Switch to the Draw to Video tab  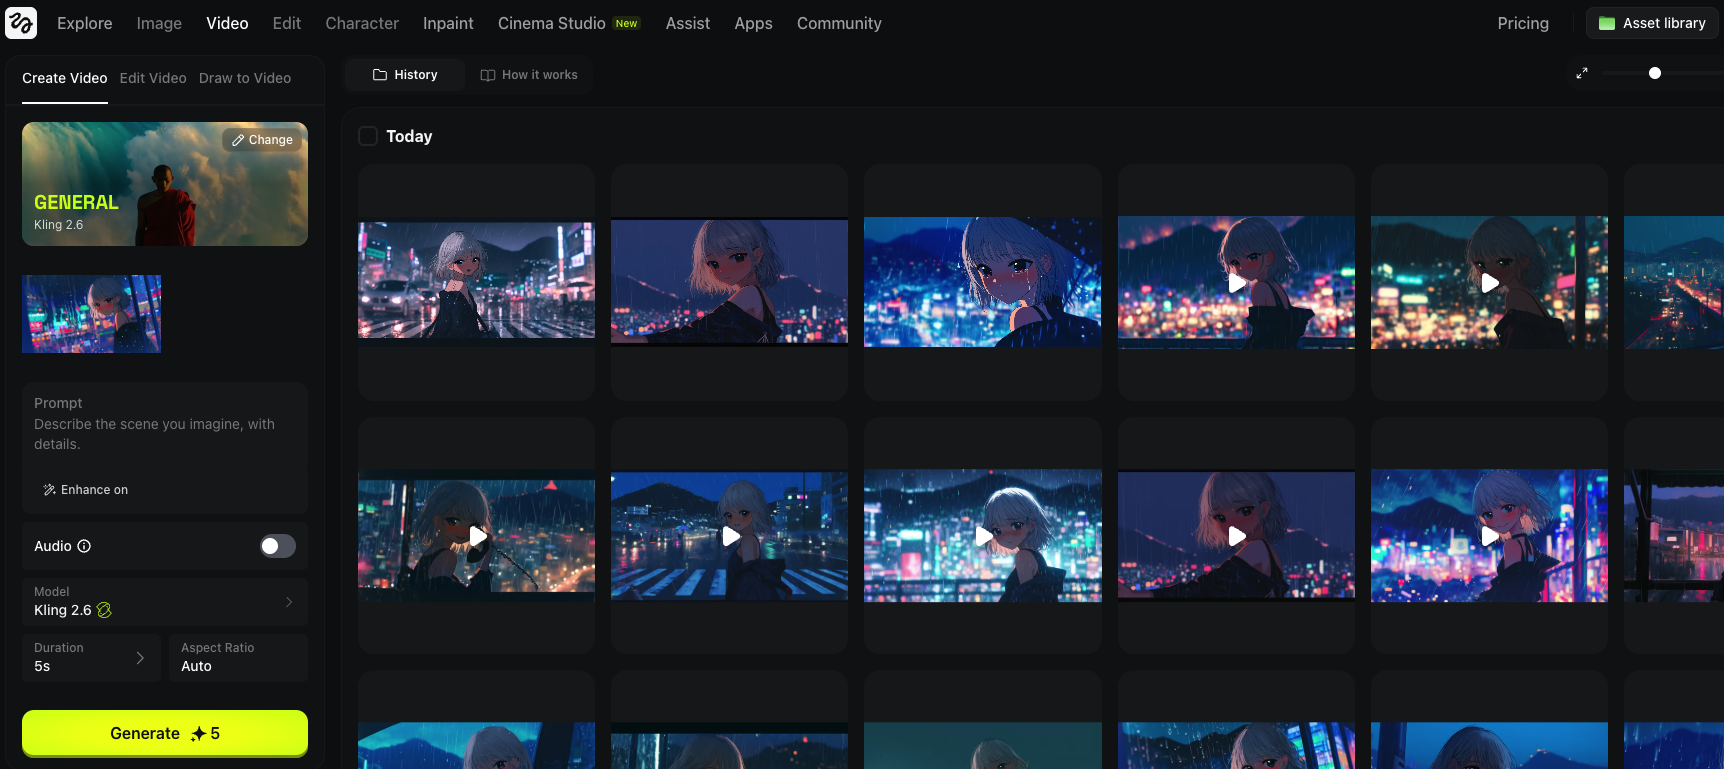point(245,78)
